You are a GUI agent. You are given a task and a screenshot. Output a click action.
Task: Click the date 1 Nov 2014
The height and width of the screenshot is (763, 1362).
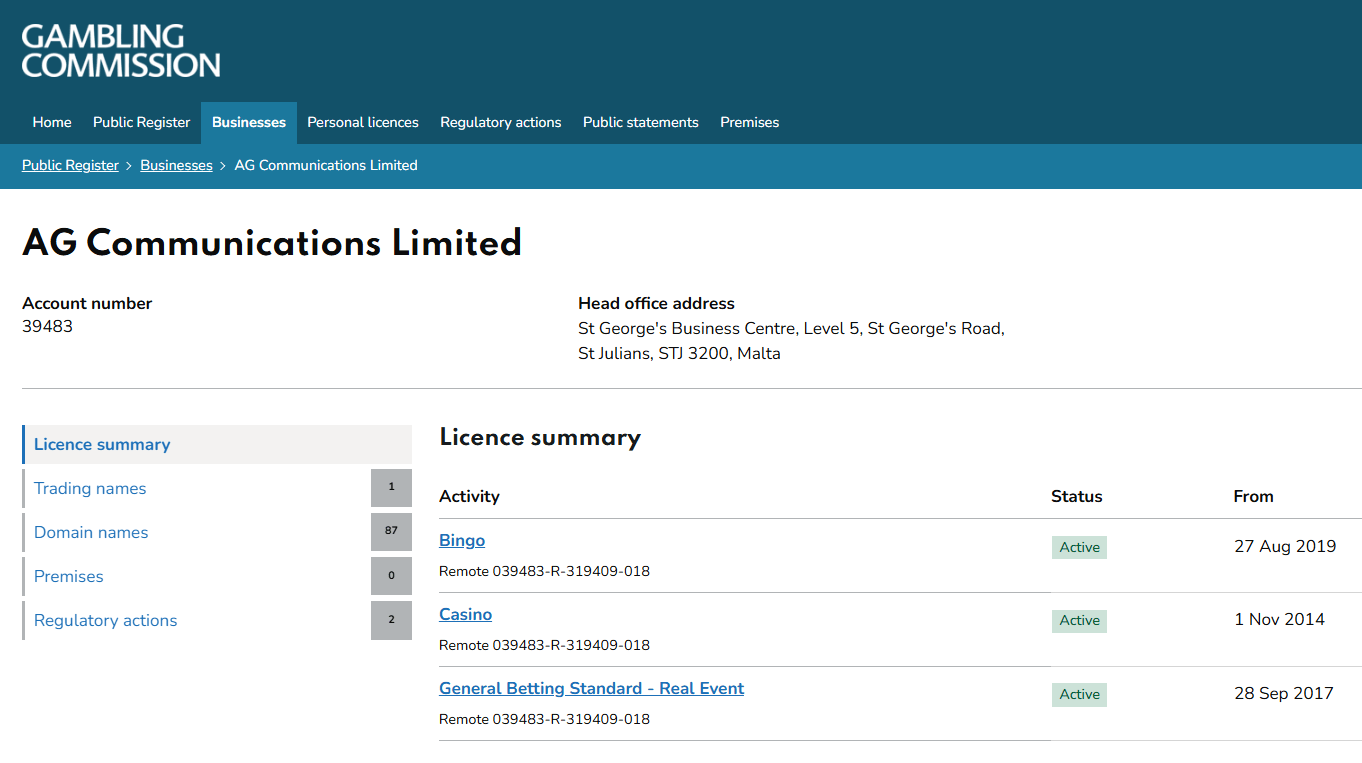(x=1279, y=619)
